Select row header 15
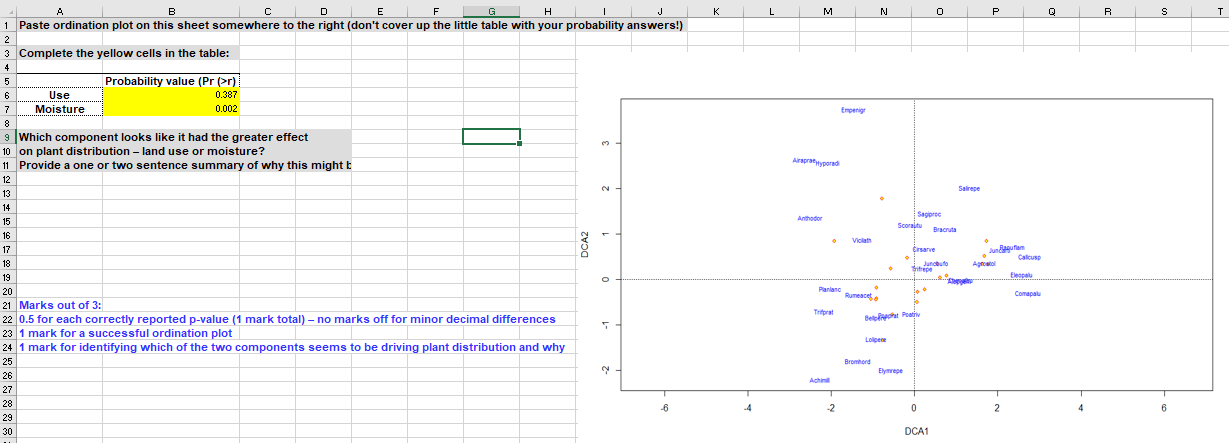The width and height of the screenshot is (1229, 443). [8, 220]
